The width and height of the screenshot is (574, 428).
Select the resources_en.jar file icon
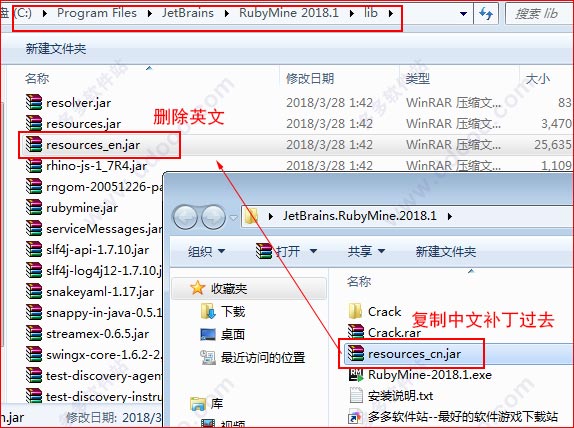34,145
